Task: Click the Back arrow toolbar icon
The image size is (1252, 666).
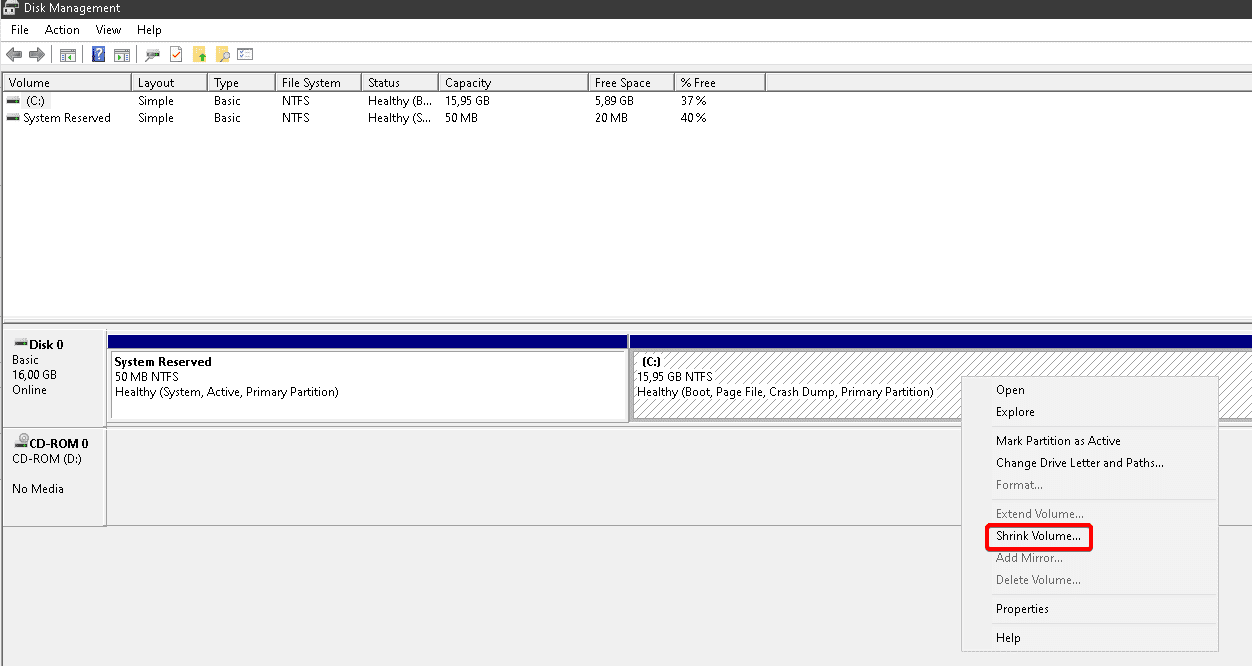Action: click(14, 54)
